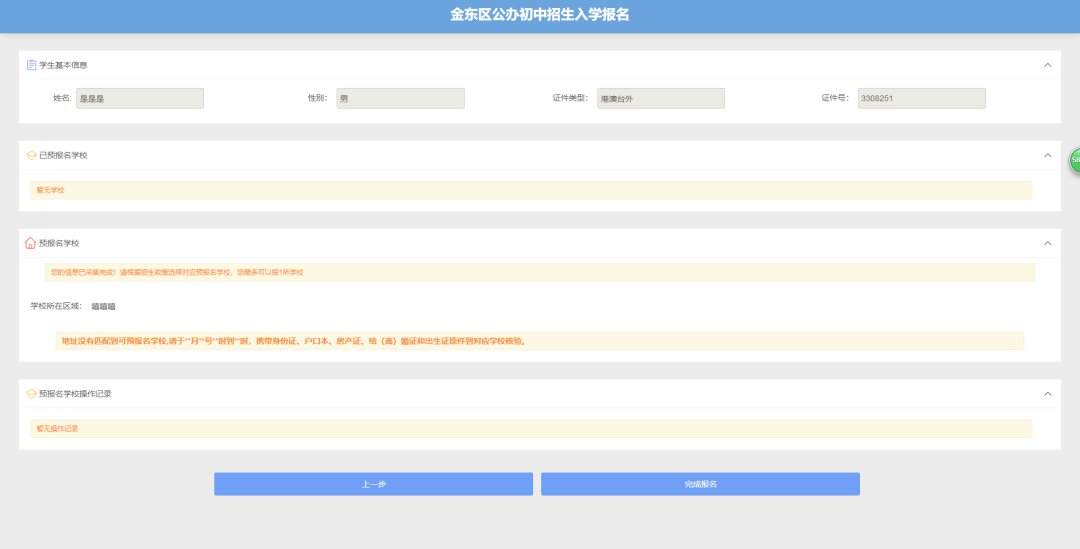
Task: Click the 证件号 input field
Action: click(x=921, y=98)
